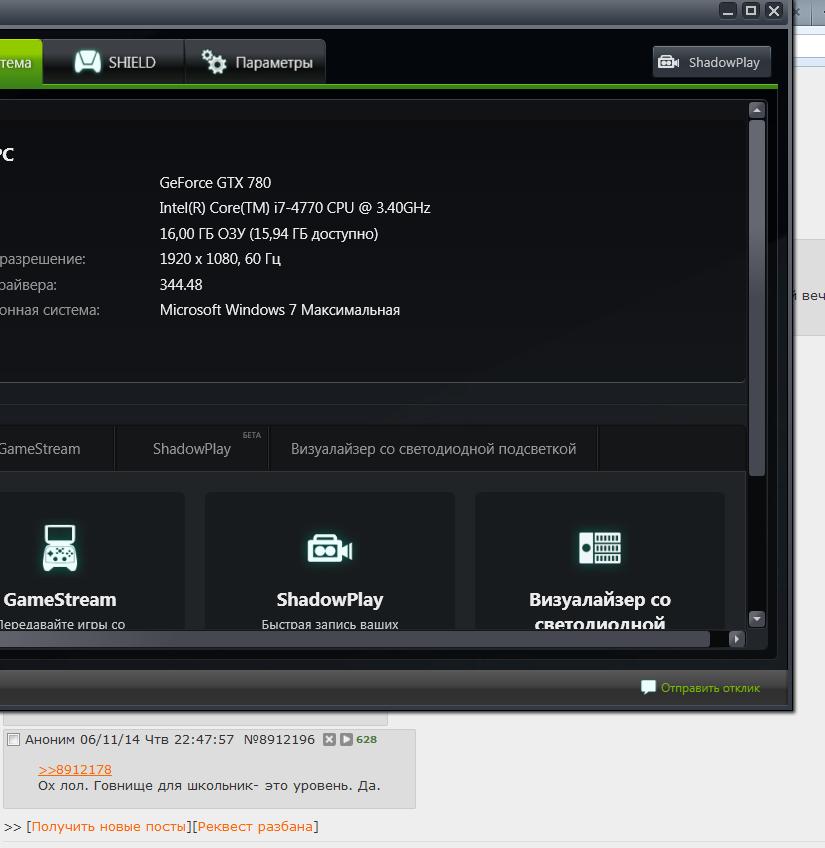Click the ShadowPlay button with camera icon in header
The width and height of the screenshot is (825, 848).
711,62
